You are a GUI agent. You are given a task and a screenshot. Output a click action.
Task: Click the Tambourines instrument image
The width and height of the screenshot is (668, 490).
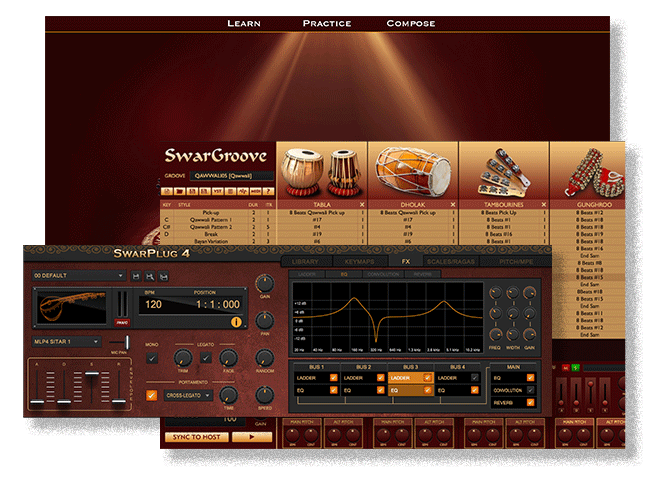click(503, 172)
